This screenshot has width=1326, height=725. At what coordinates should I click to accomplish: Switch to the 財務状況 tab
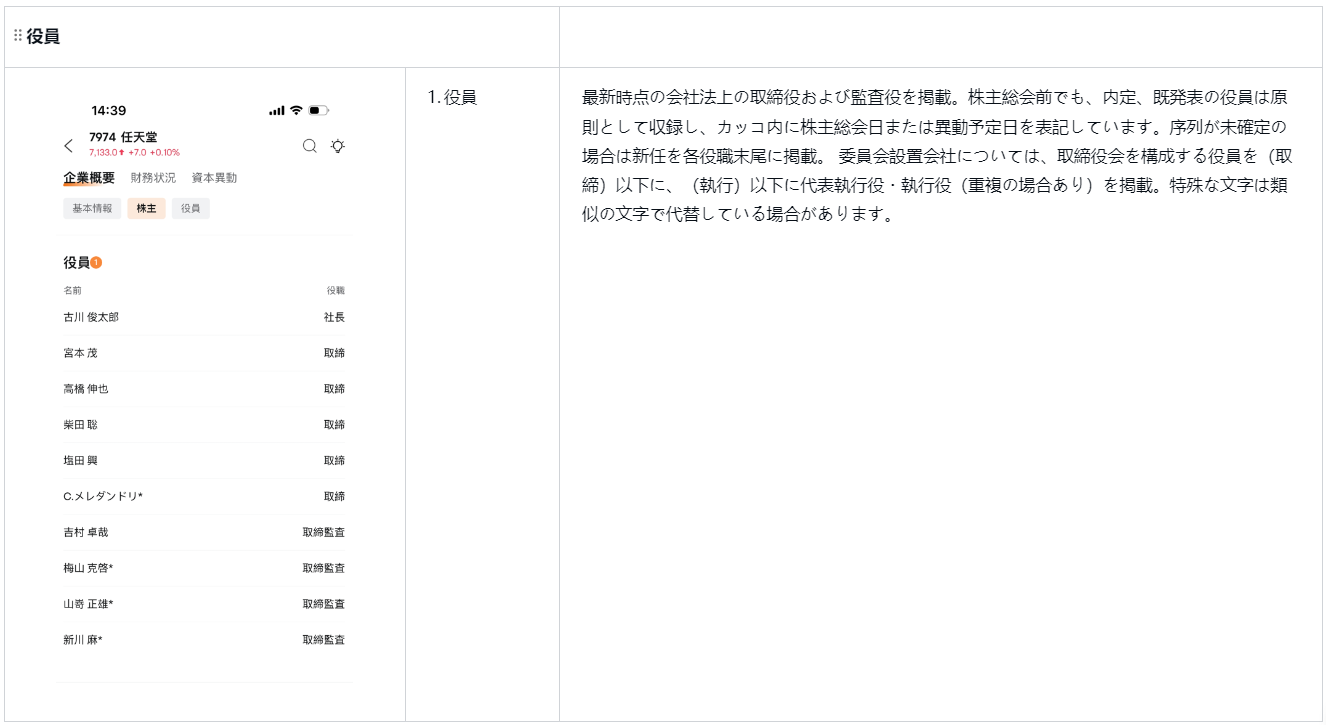[153, 178]
